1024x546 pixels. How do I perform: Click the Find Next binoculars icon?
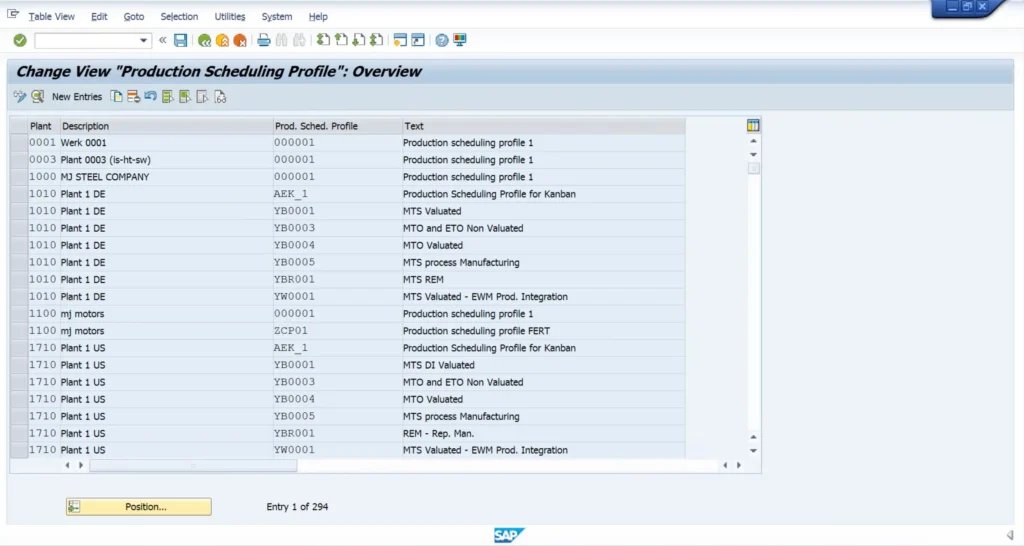tap(299, 40)
